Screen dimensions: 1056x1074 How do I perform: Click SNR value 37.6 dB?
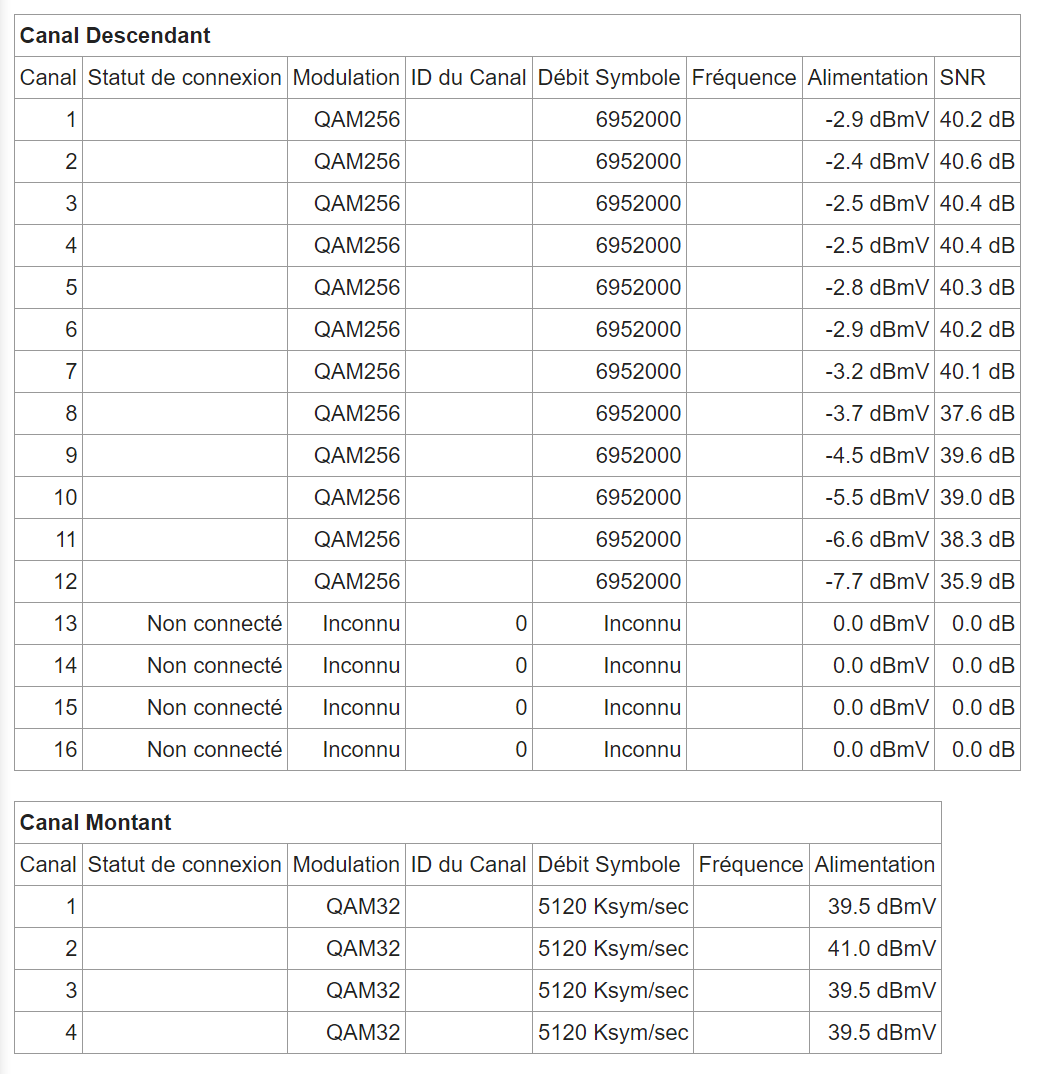point(977,413)
